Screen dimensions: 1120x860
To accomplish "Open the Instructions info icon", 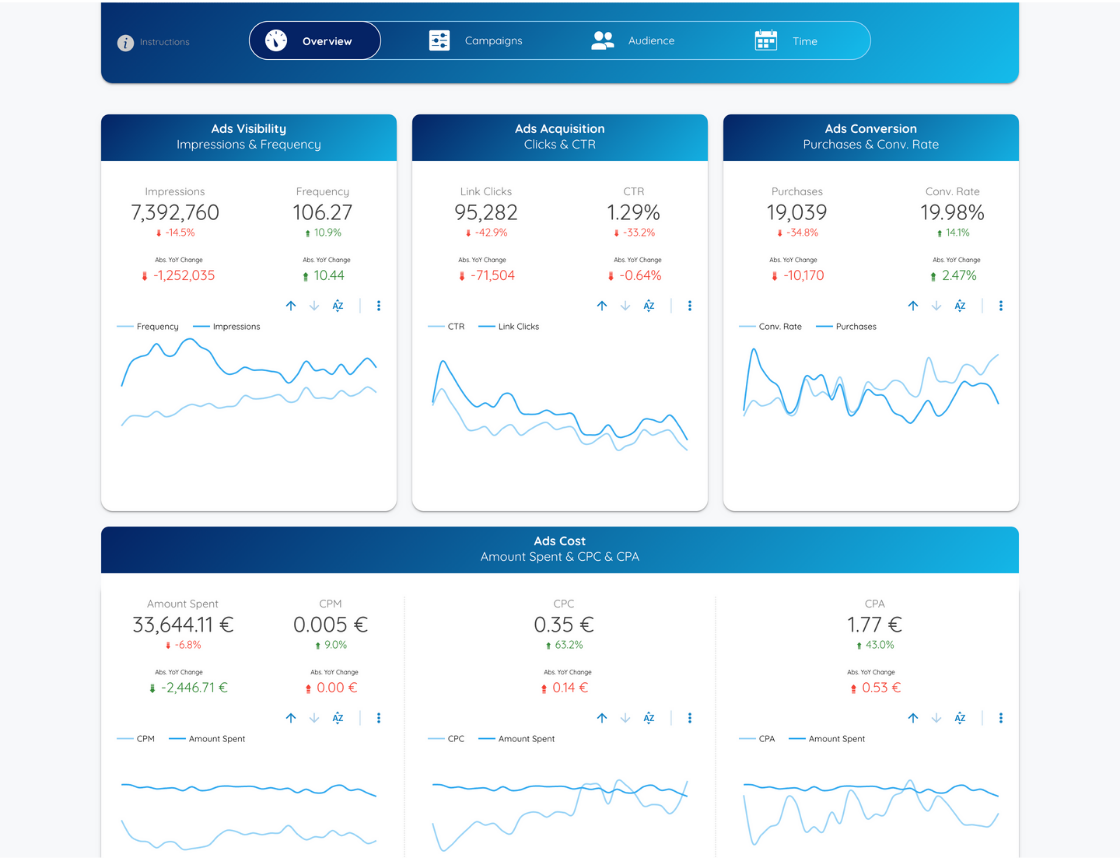I will tap(125, 43).
